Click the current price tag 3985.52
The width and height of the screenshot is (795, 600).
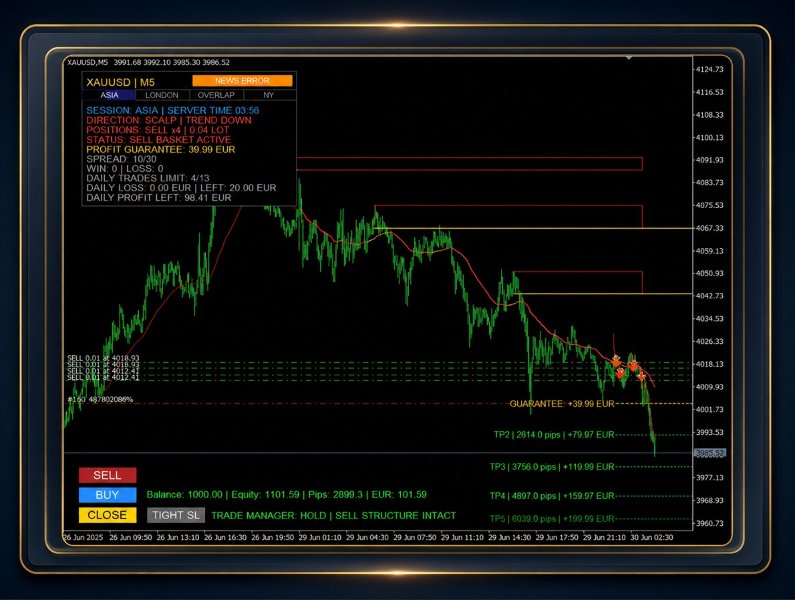710,453
